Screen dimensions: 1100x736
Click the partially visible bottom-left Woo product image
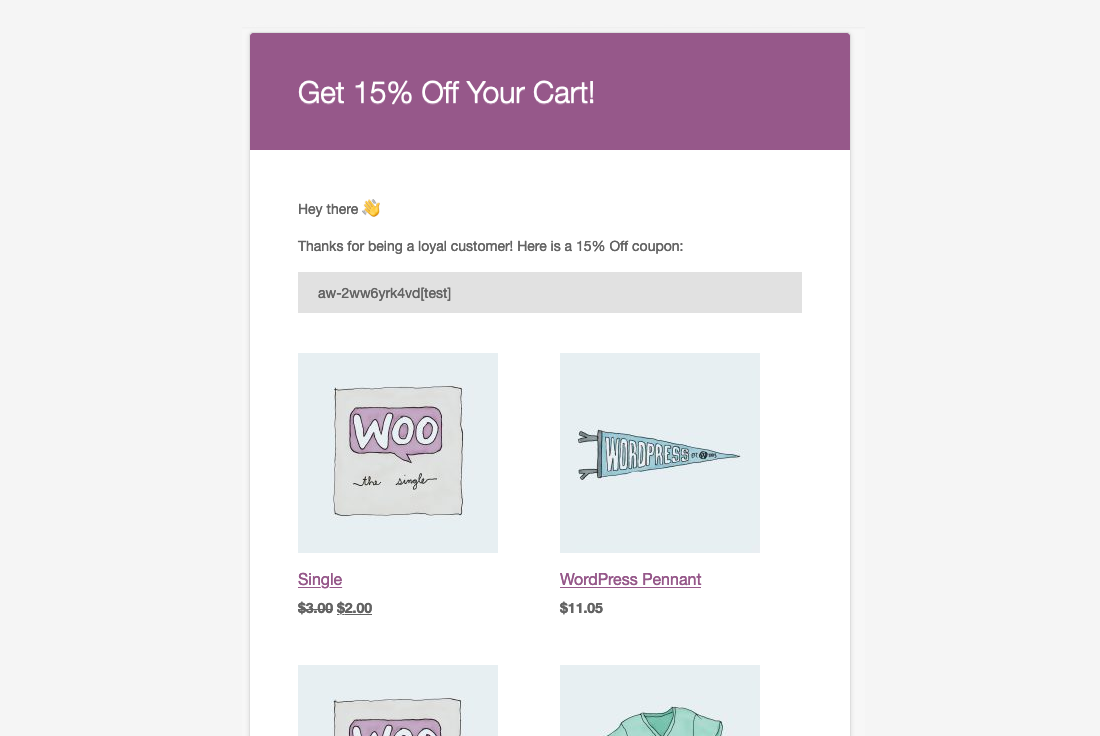point(398,705)
